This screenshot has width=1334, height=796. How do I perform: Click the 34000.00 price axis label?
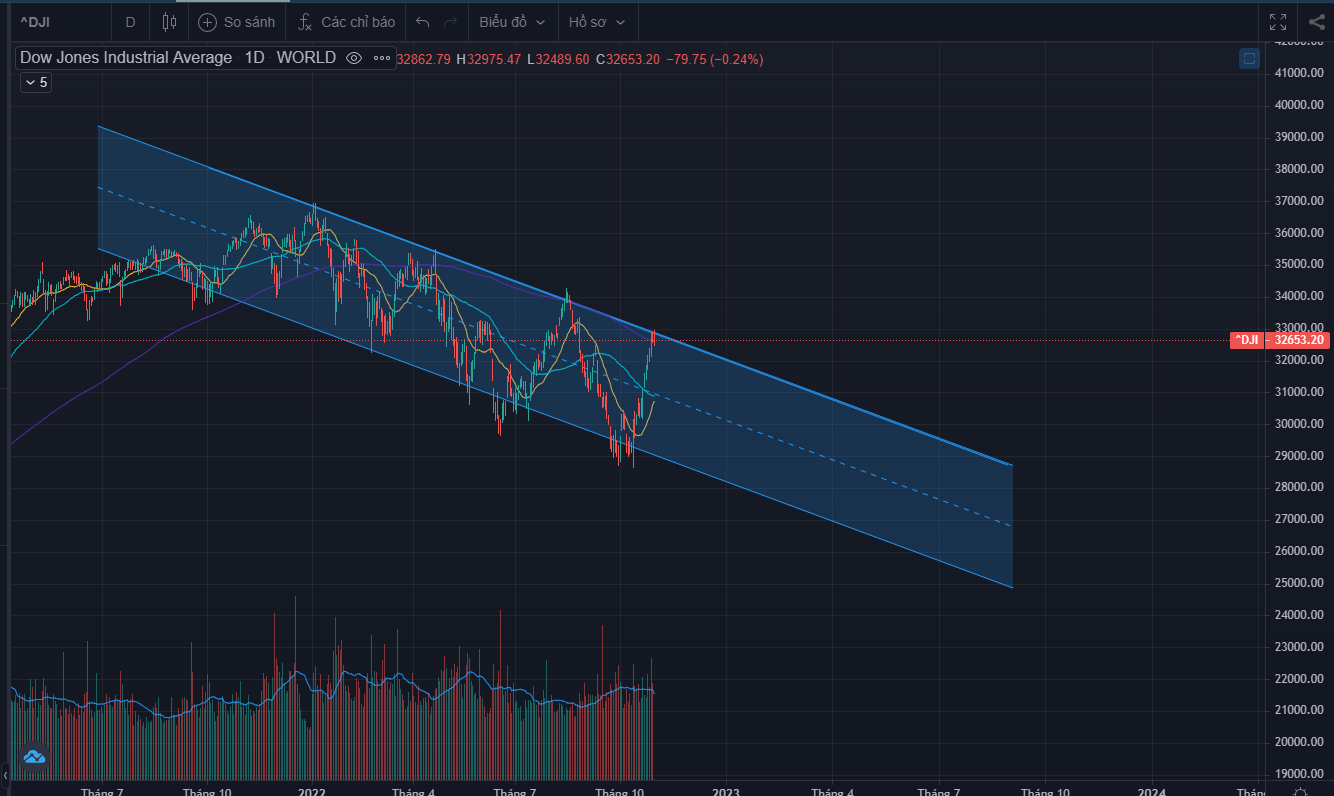click(1298, 296)
